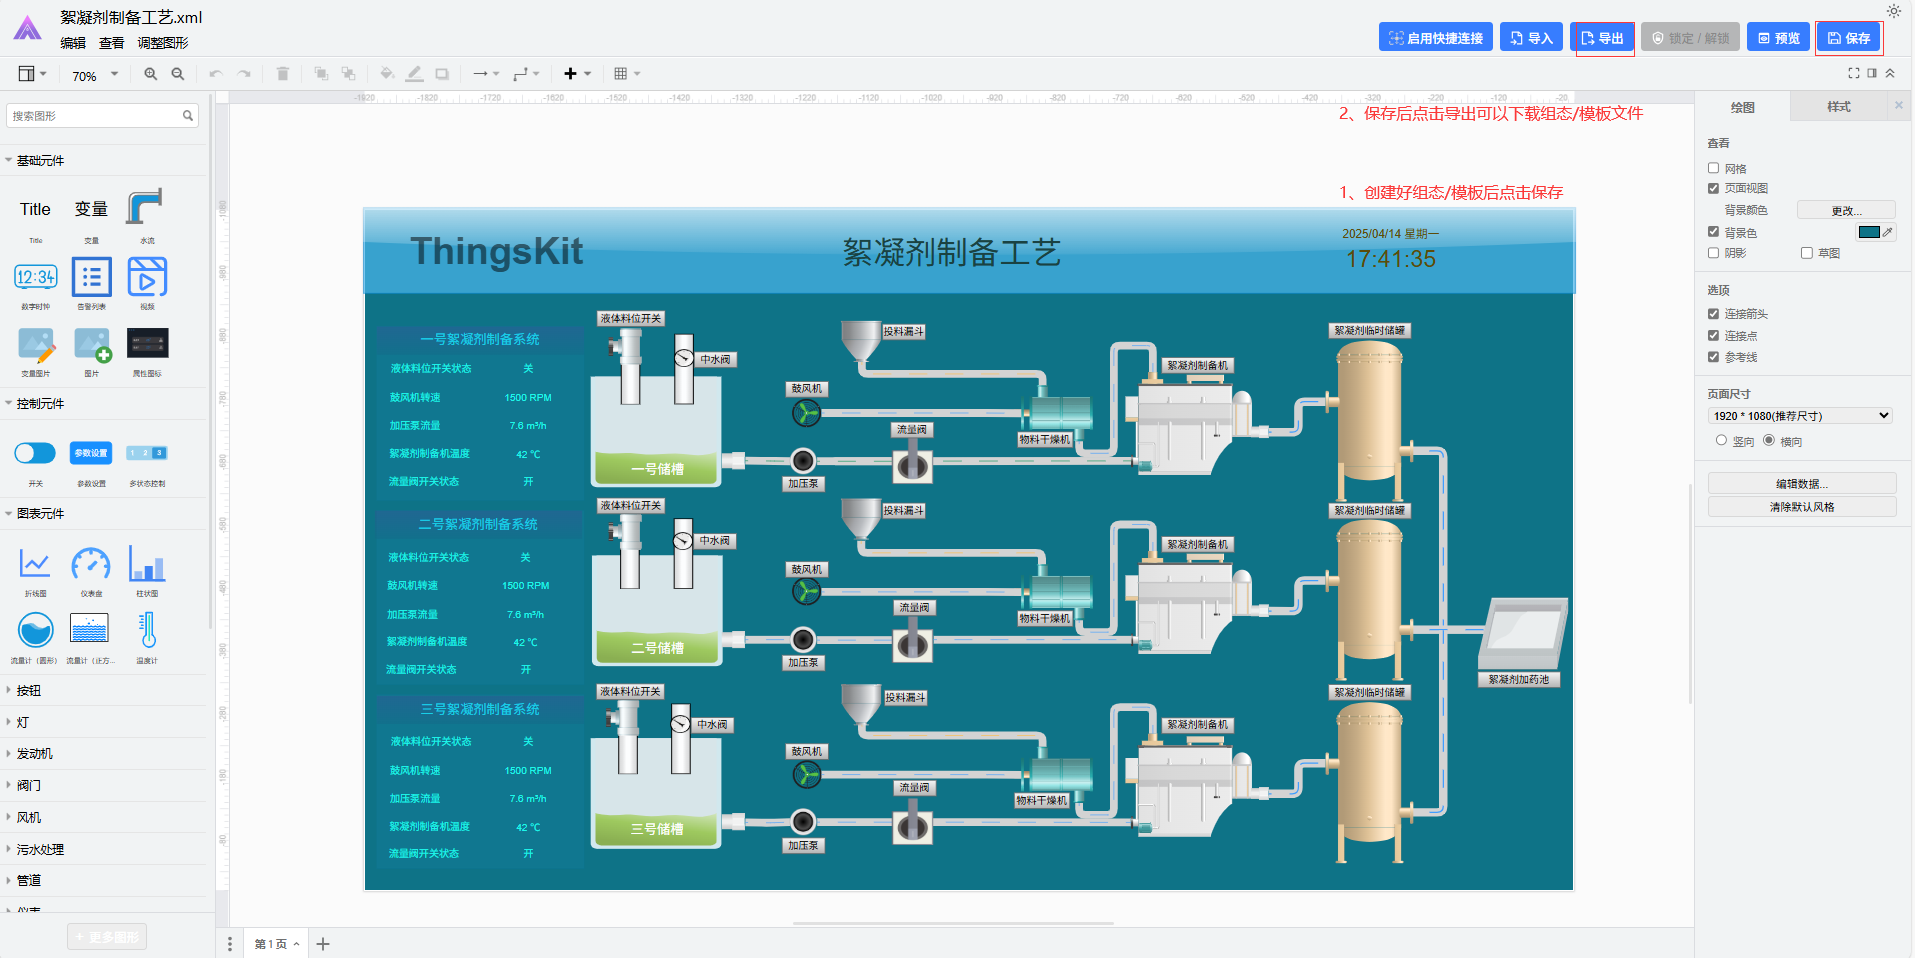Click the background color swatch
Image resolution: width=1915 pixels, height=958 pixels.
1868,232
